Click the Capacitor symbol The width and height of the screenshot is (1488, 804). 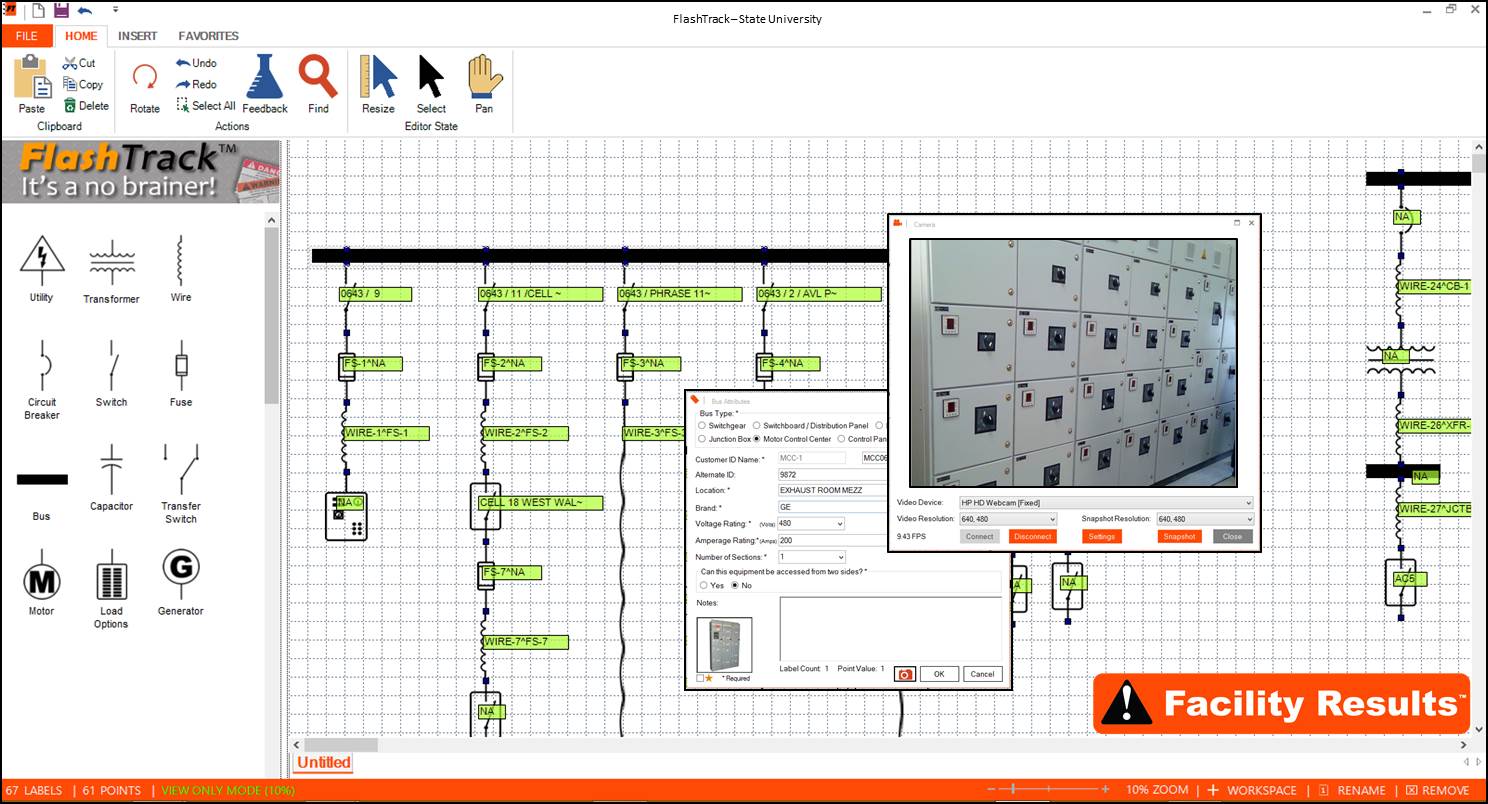coord(111,468)
